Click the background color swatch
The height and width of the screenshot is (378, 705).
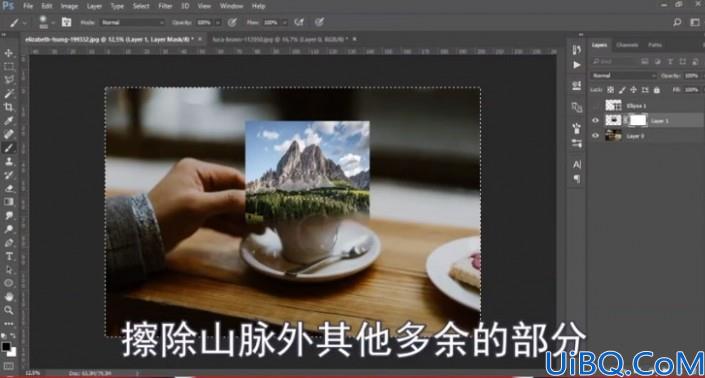[x=12, y=352]
